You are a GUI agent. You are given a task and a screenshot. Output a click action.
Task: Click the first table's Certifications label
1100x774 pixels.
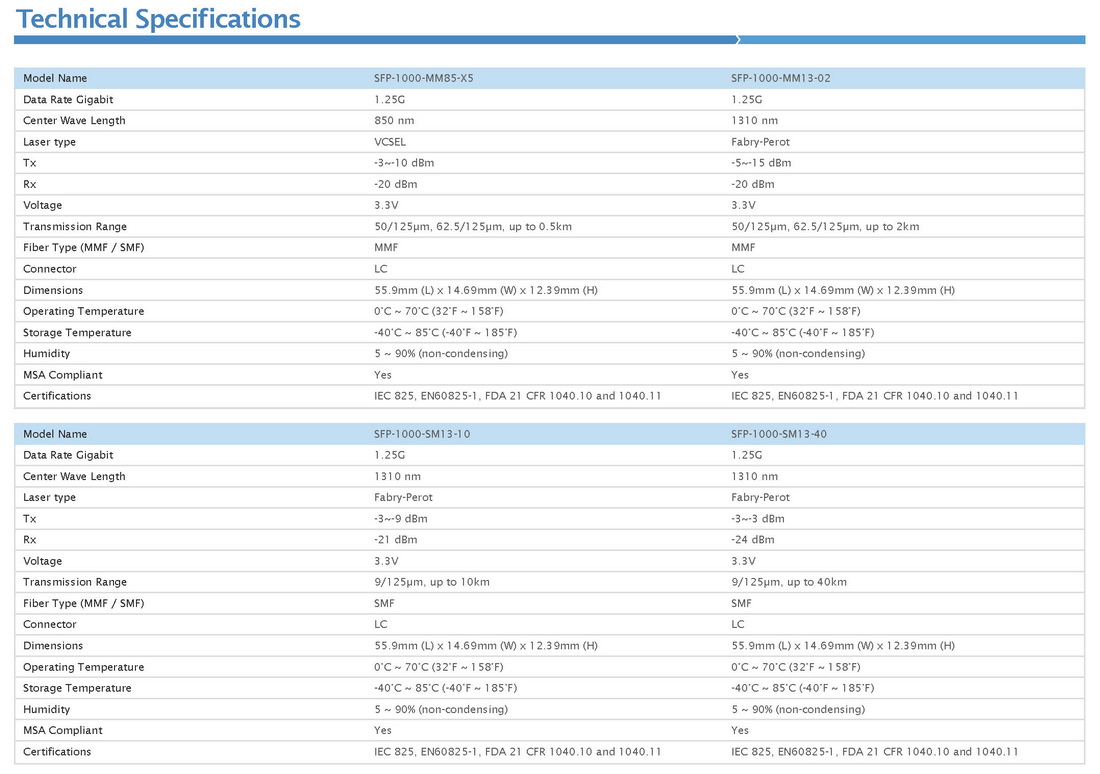tap(57, 396)
